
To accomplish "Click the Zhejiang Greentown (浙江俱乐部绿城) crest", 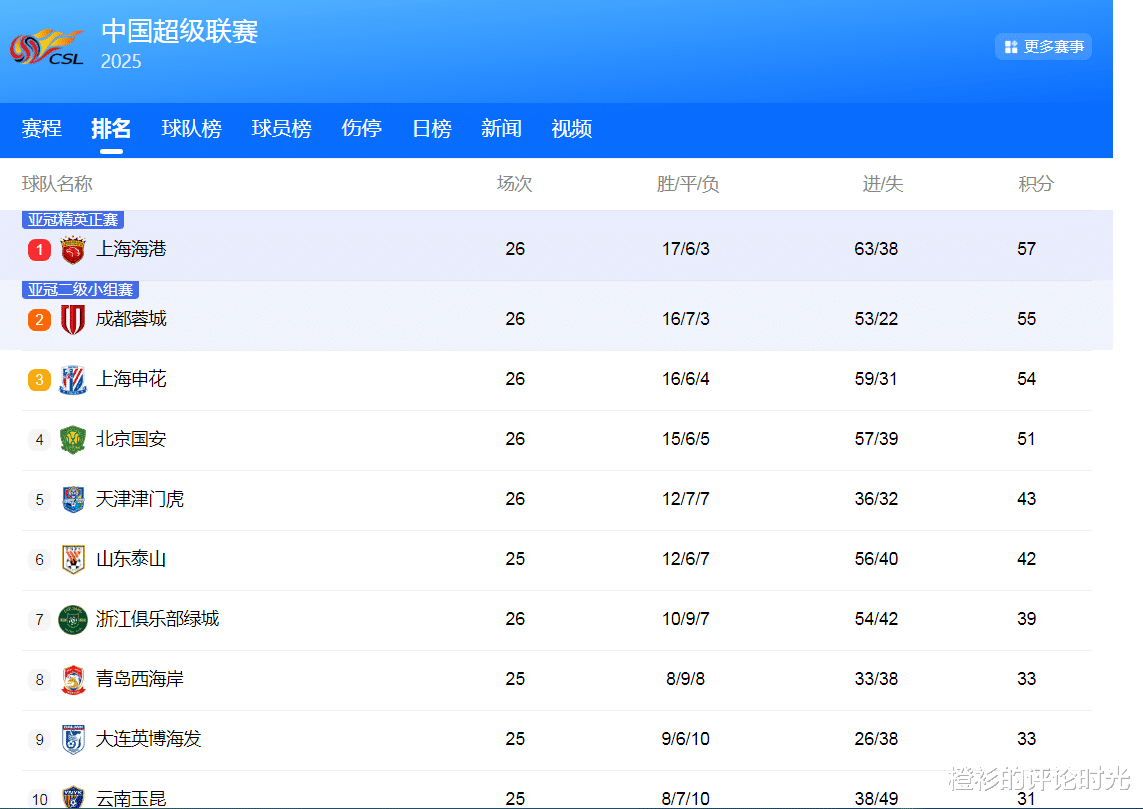I will coord(73,620).
